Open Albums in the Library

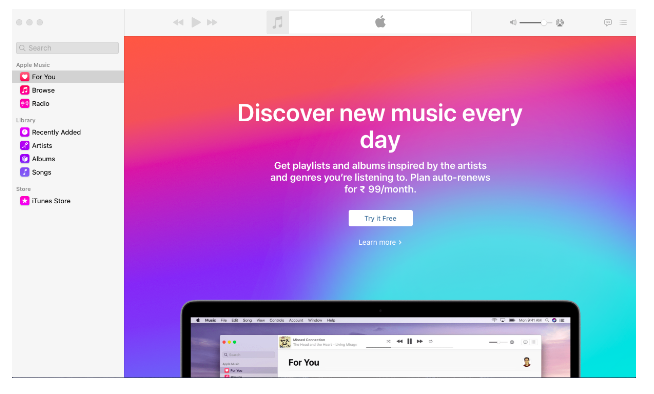(x=68, y=159)
